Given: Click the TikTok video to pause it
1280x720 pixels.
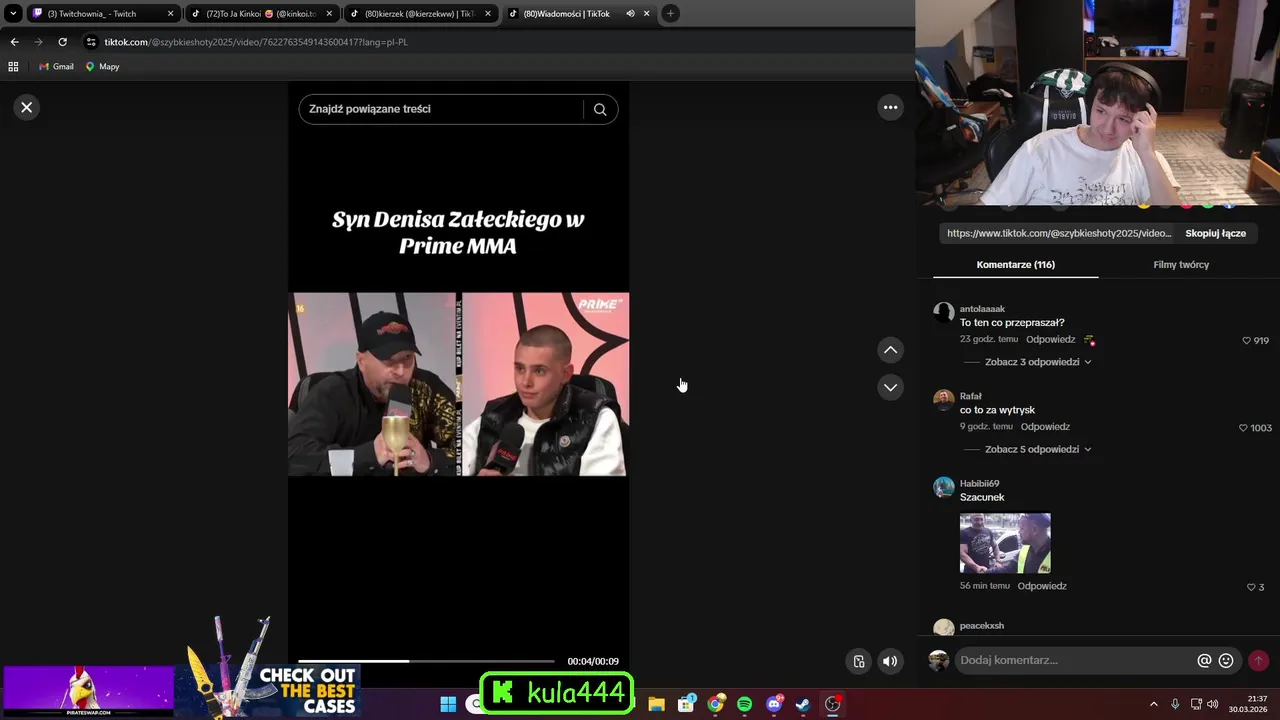Looking at the screenshot, I should [459, 384].
